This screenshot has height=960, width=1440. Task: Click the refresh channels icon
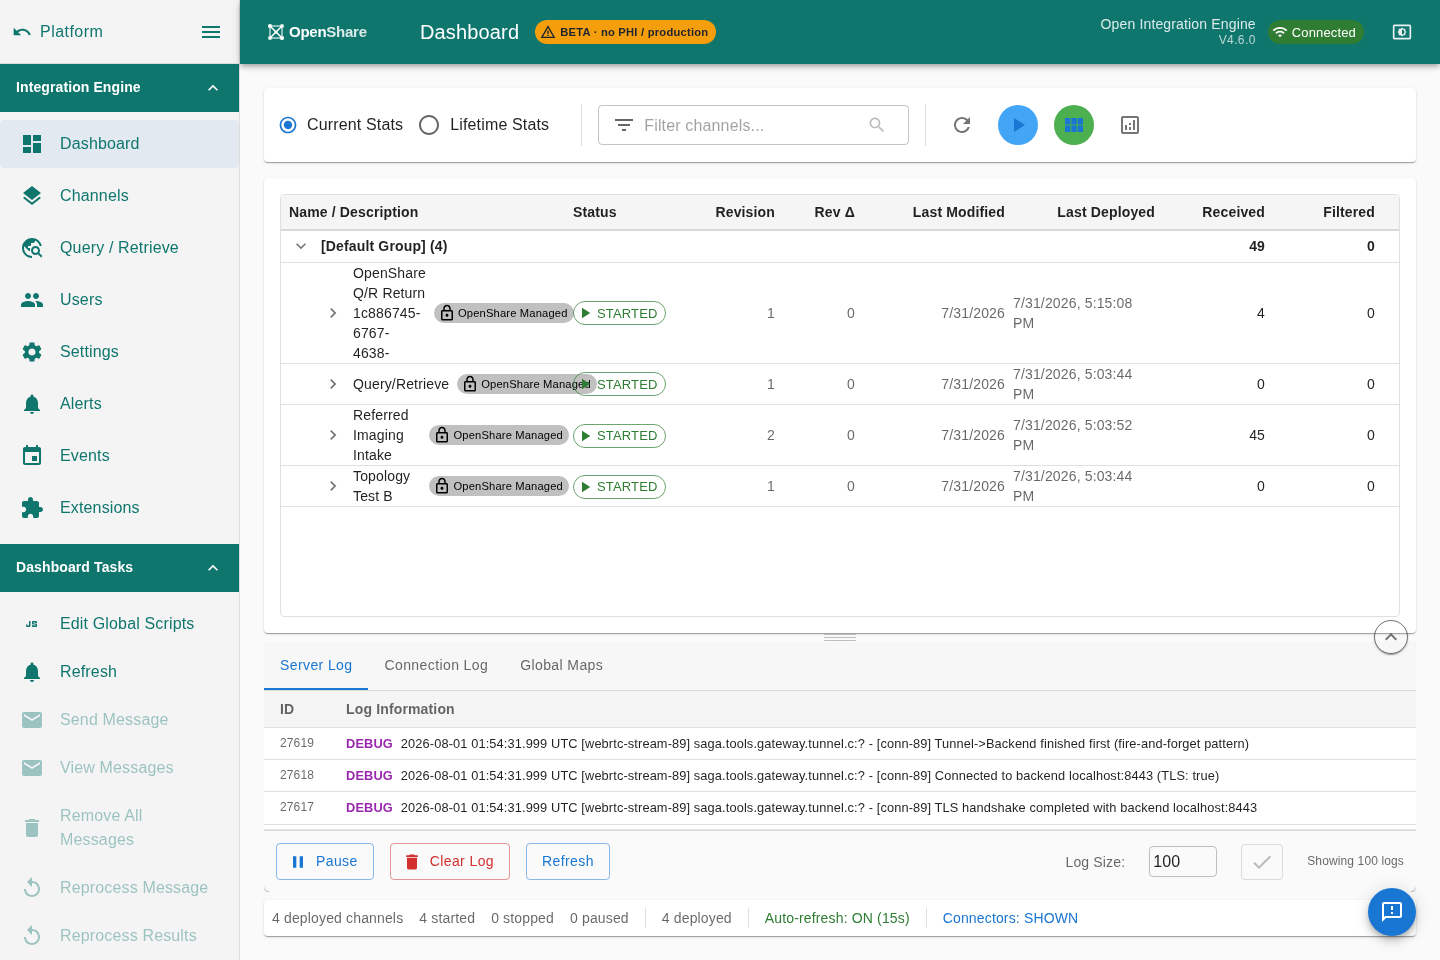[x=962, y=125]
